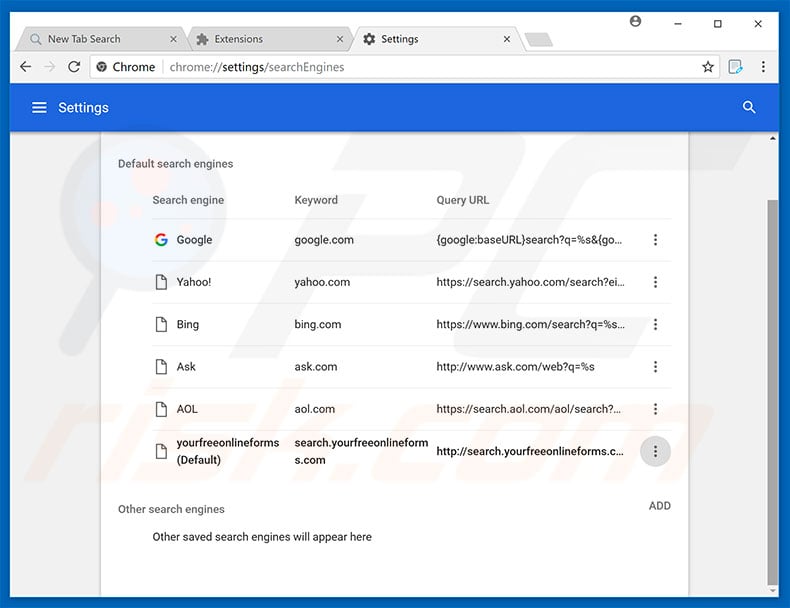Screen dimensions: 790x608
Task: Click the page icon beside AOL
Action: 161,409
